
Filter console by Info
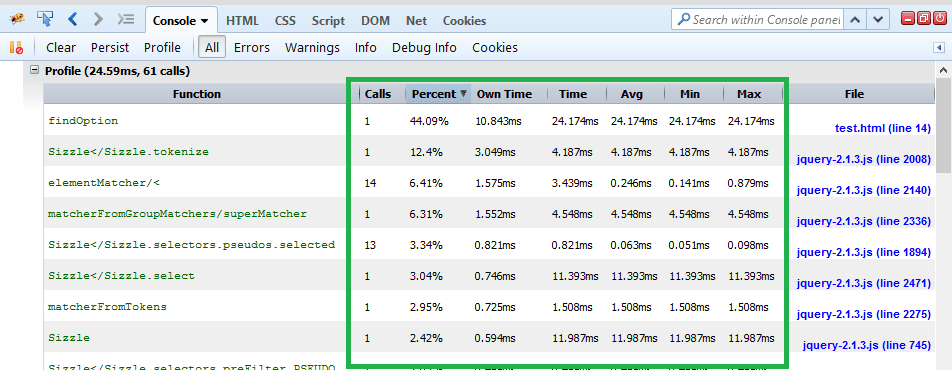click(366, 47)
